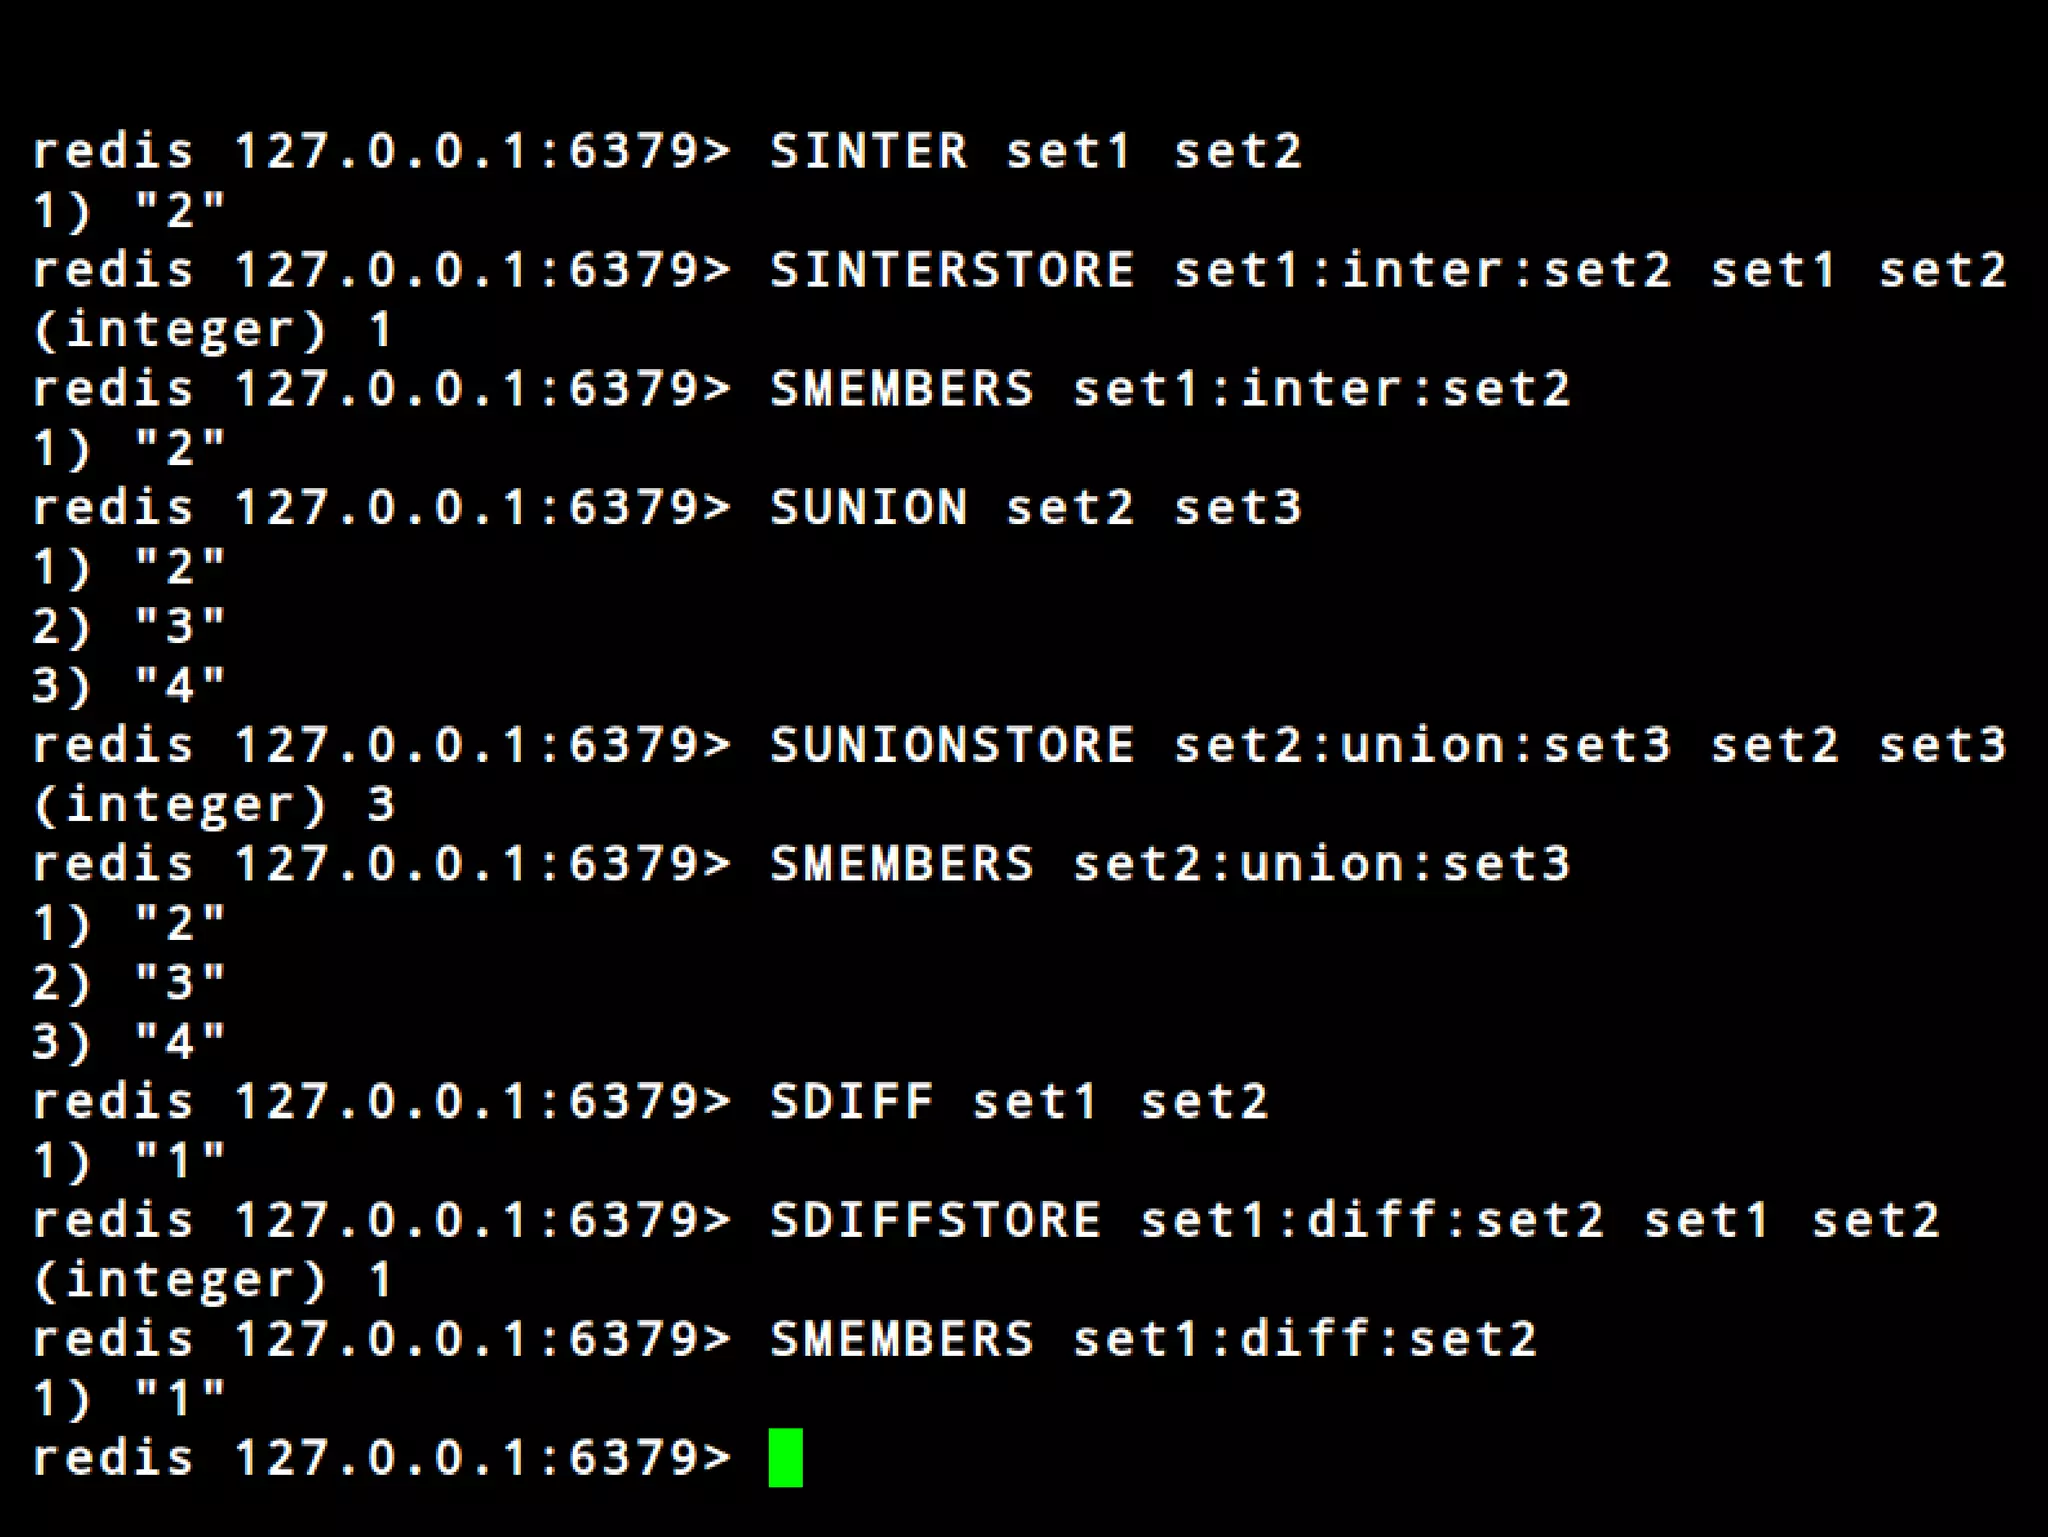Click the SUNION set2 set3 command
The width and height of the screenshot is (2048, 1537).
click(x=1035, y=508)
